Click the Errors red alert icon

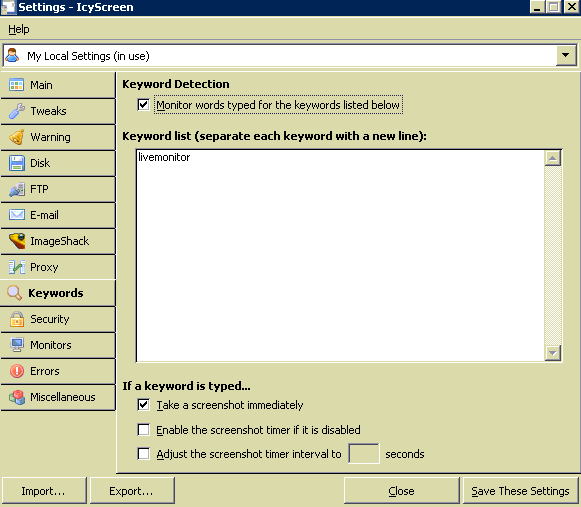(x=16, y=371)
